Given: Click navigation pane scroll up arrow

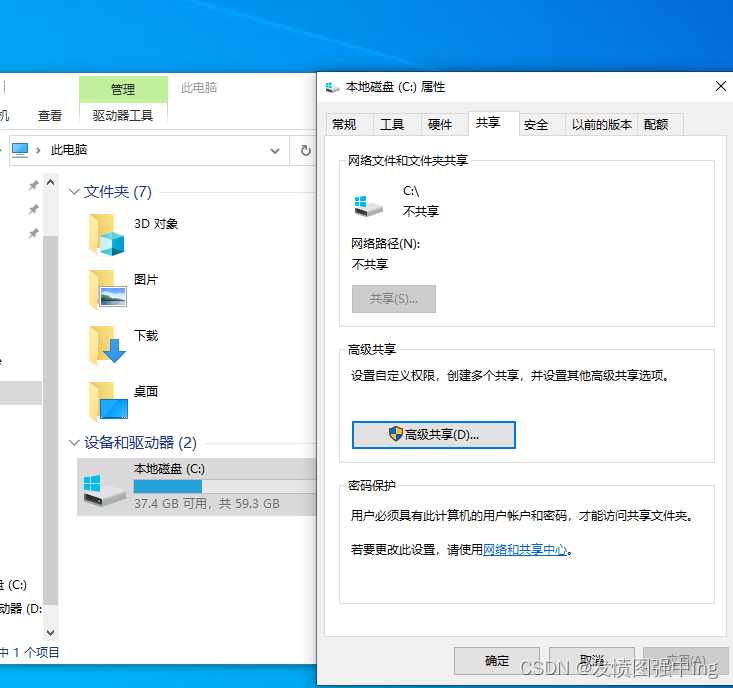Looking at the screenshot, I should tap(50, 182).
